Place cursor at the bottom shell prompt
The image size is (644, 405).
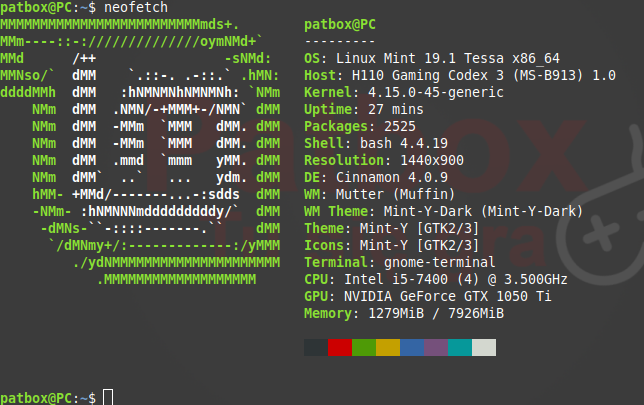click(x=108, y=397)
